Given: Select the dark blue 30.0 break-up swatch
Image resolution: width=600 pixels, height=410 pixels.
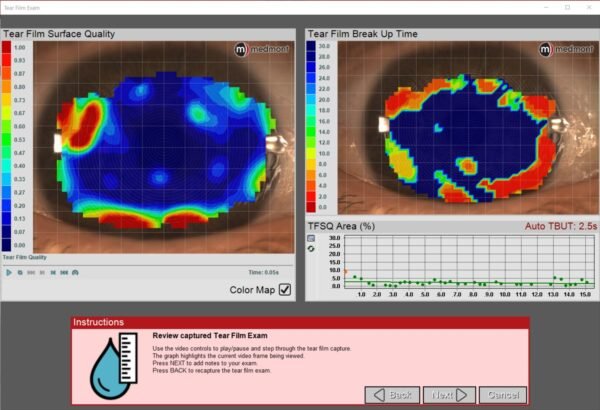Looking at the screenshot, I should [319, 48].
